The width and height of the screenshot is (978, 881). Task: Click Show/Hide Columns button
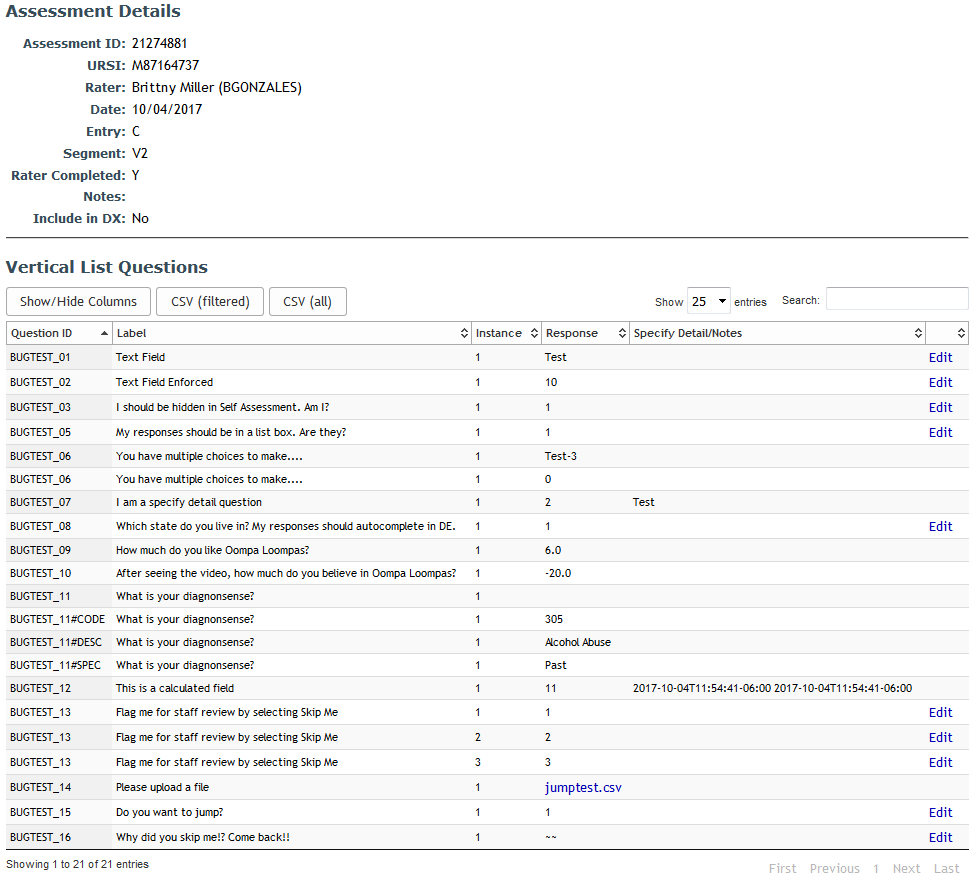(79, 301)
